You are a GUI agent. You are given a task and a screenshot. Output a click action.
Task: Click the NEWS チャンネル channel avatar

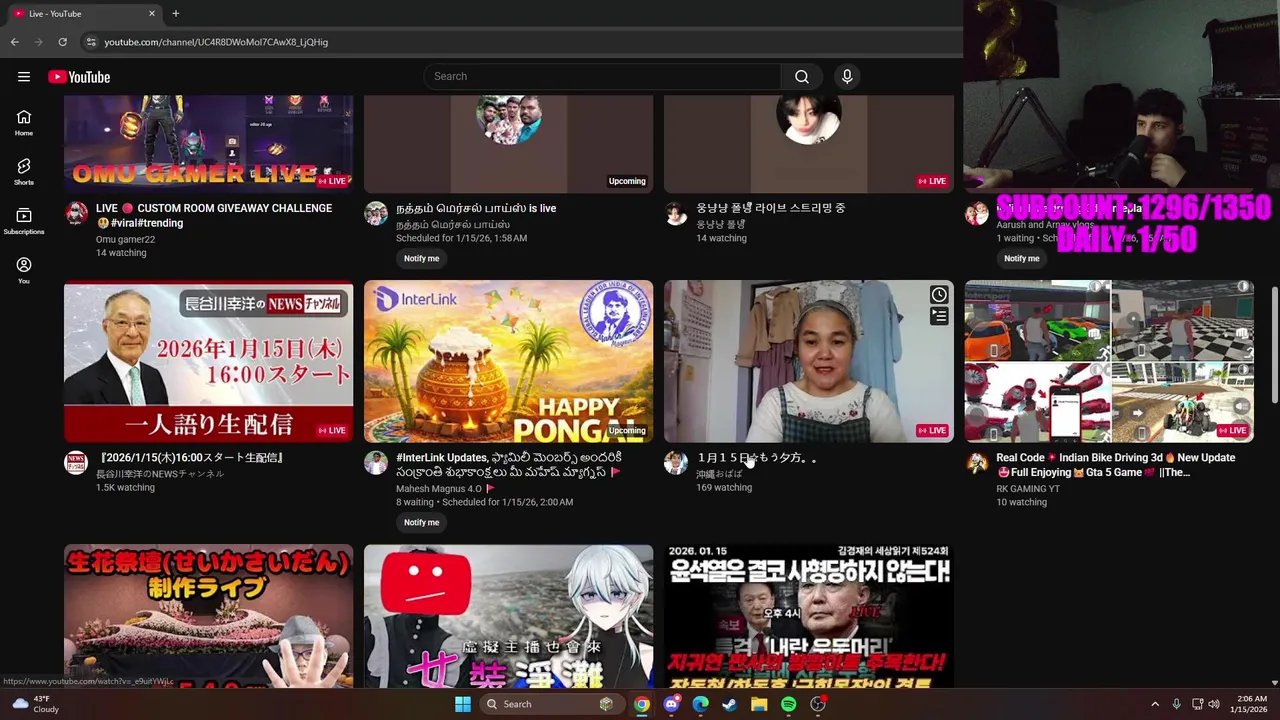click(x=76, y=462)
